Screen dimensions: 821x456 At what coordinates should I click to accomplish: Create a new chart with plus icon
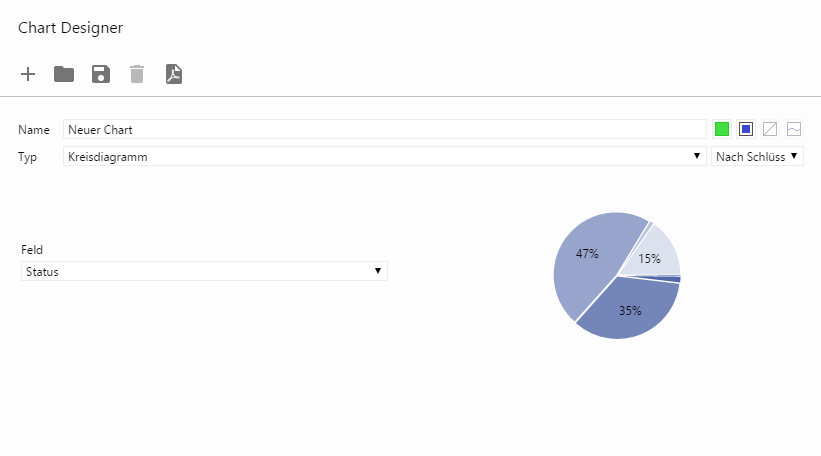[28, 74]
